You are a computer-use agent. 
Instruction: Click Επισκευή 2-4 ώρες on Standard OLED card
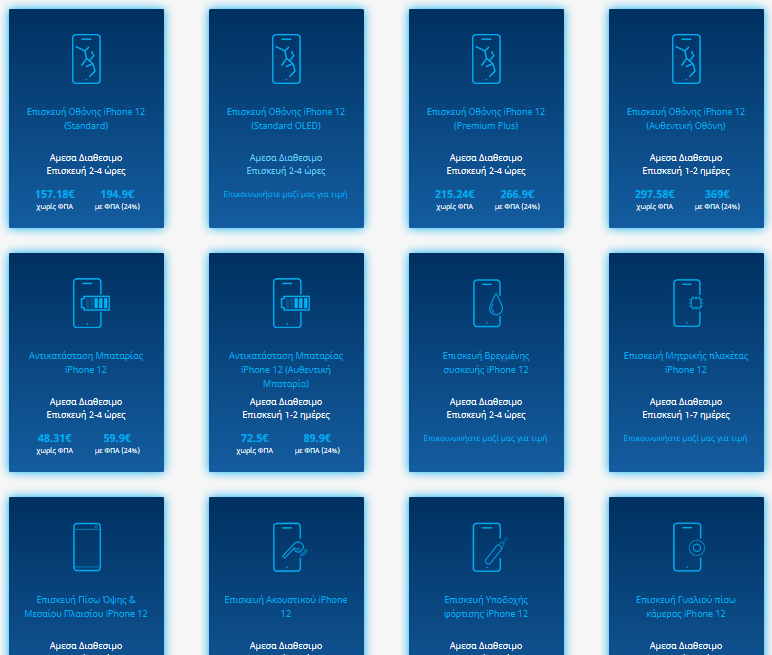tap(286, 171)
